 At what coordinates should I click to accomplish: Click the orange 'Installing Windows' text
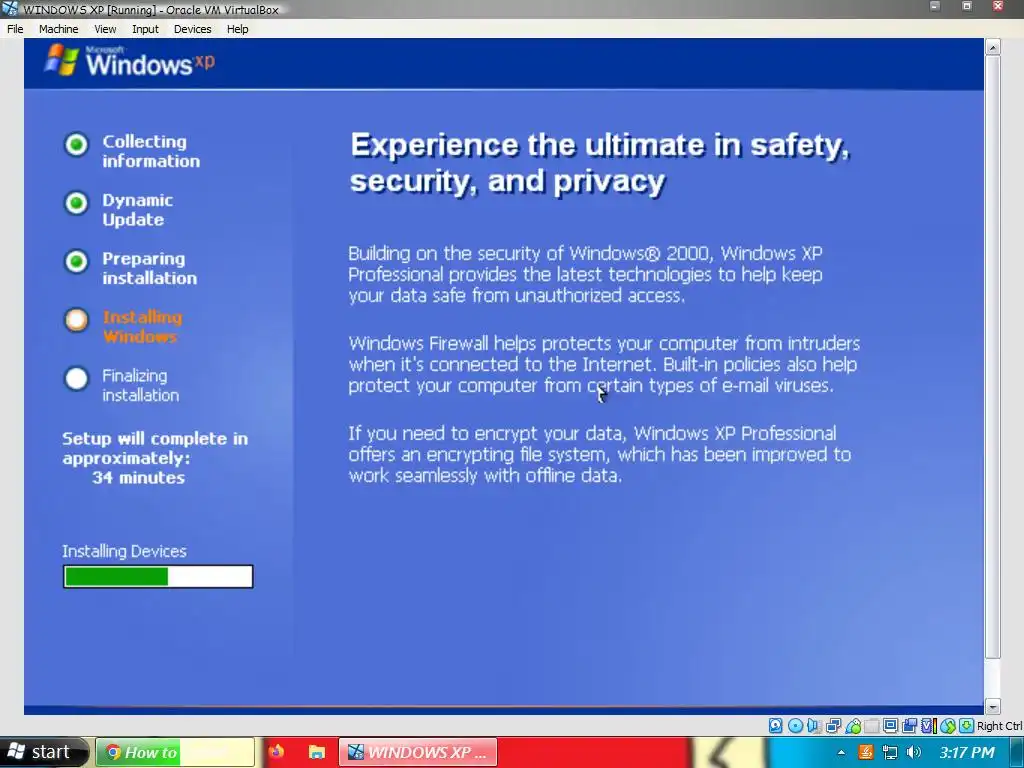tap(142, 327)
